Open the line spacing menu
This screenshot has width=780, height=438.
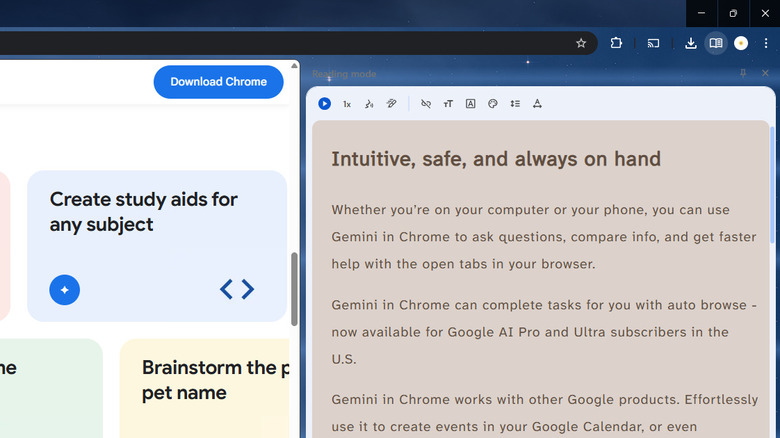tap(515, 104)
